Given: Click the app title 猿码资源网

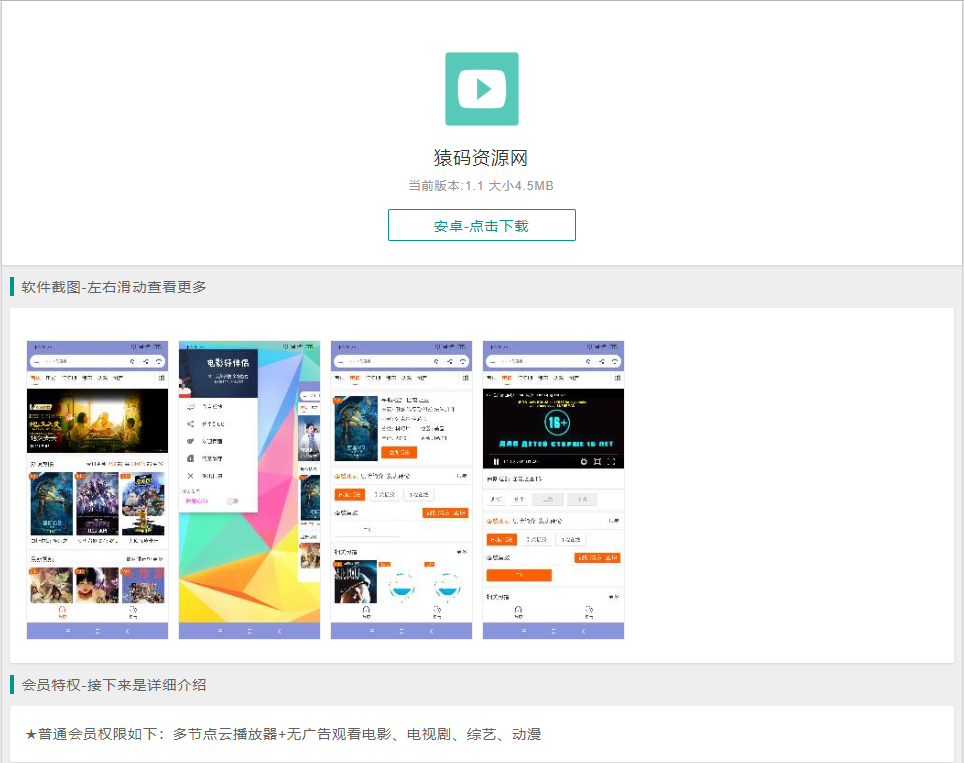Looking at the screenshot, I should tap(481, 158).
